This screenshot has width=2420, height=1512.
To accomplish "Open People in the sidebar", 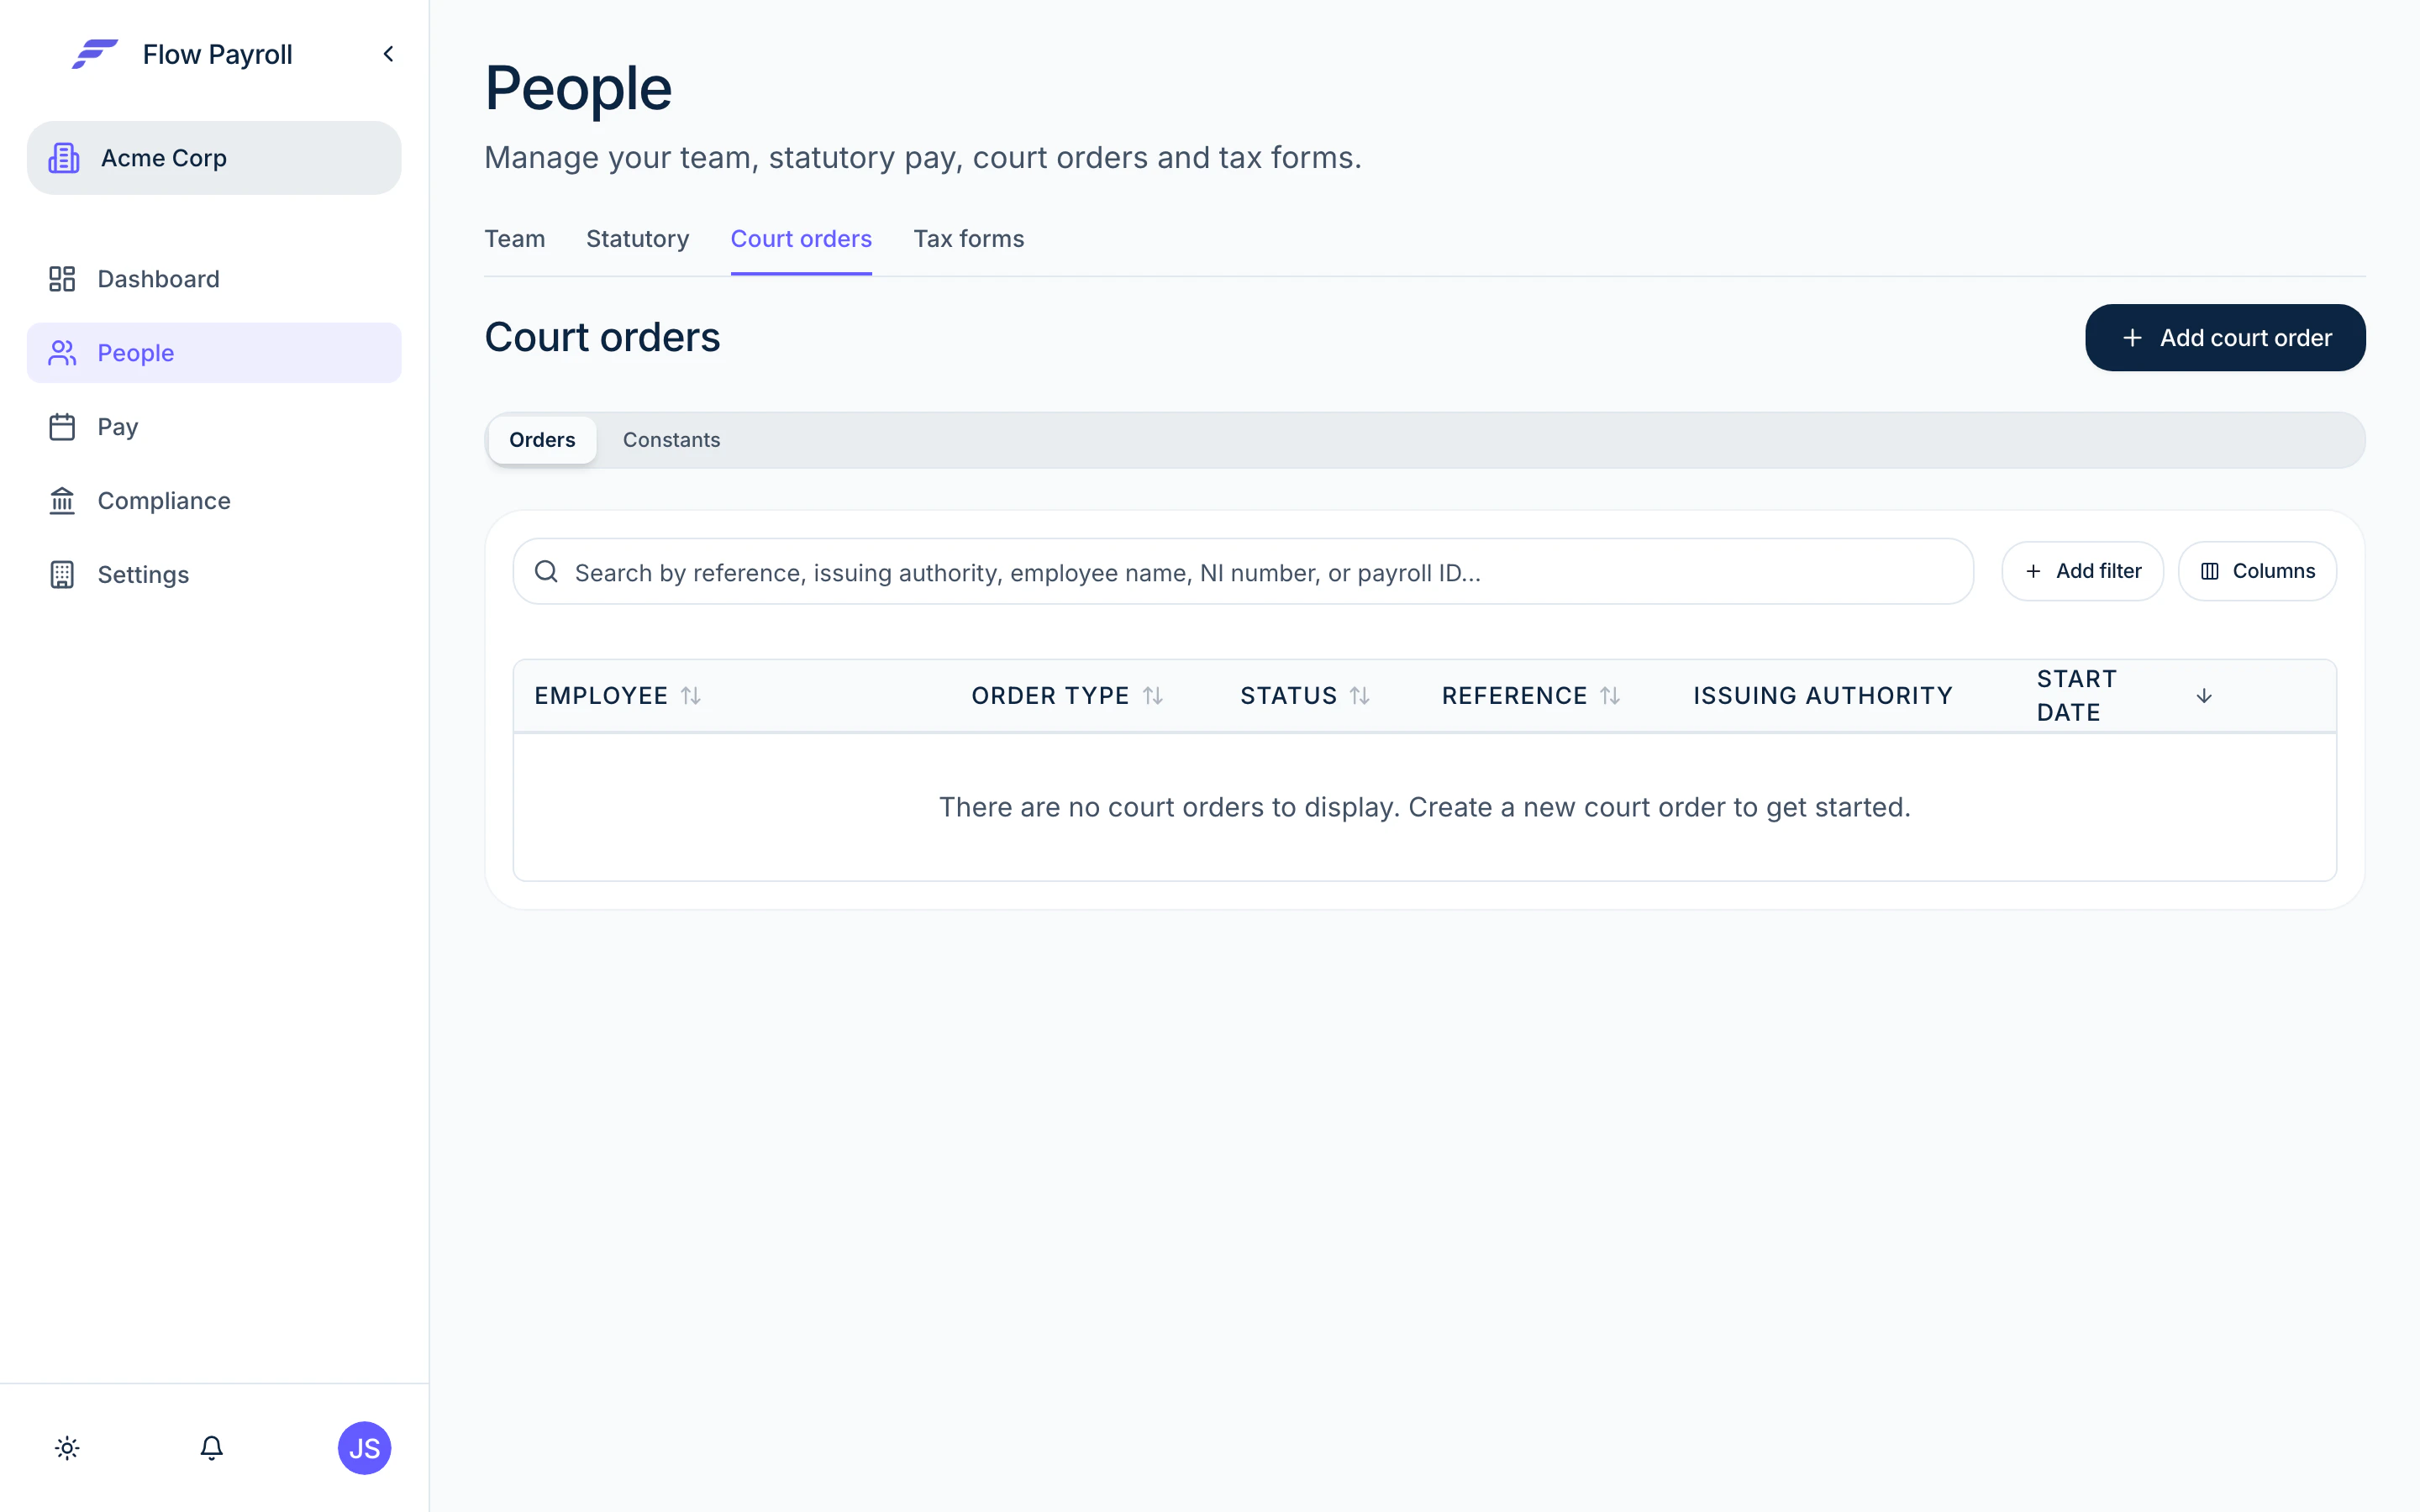I will coord(214,353).
